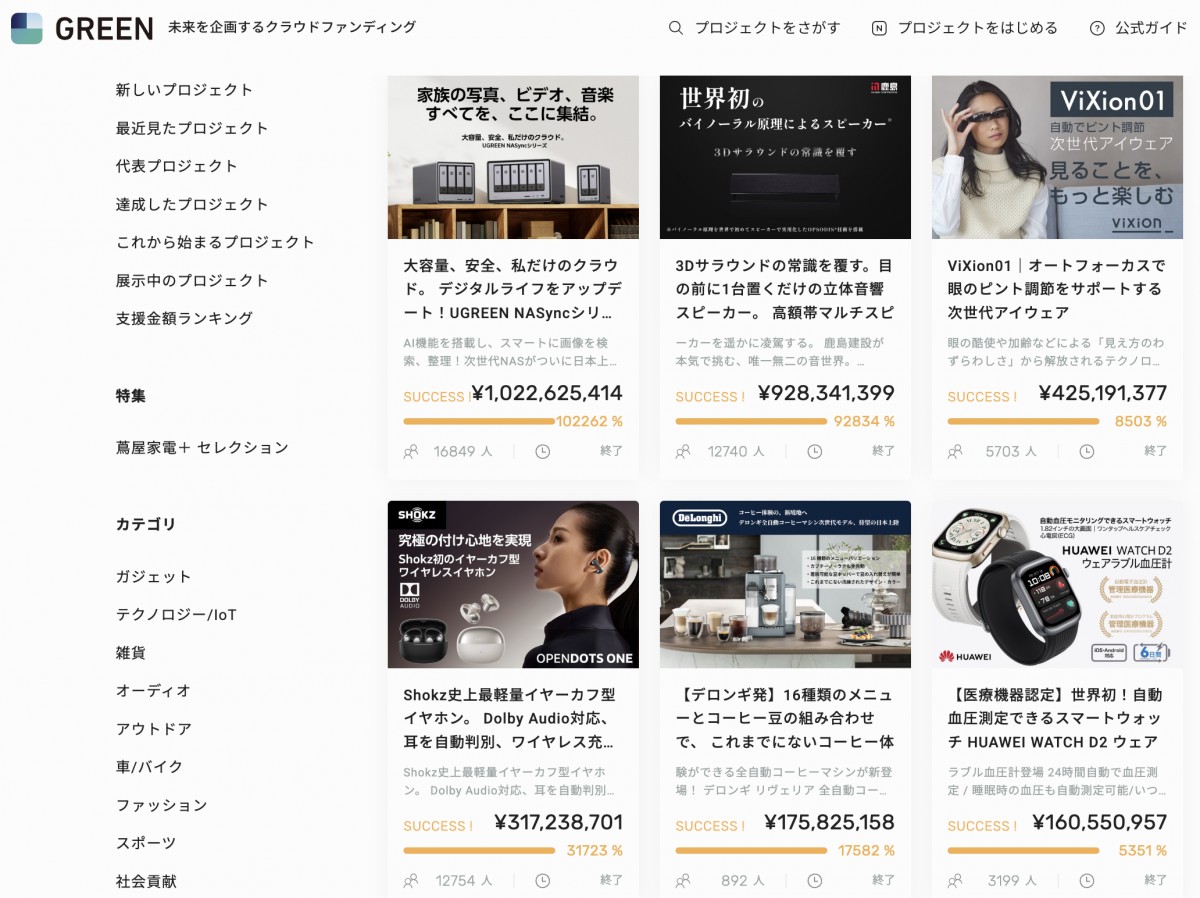The image size is (1200, 898).
Task: Click title Shokz史上最軽量イヤーカフ型イヤホン
Action: (x=511, y=718)
